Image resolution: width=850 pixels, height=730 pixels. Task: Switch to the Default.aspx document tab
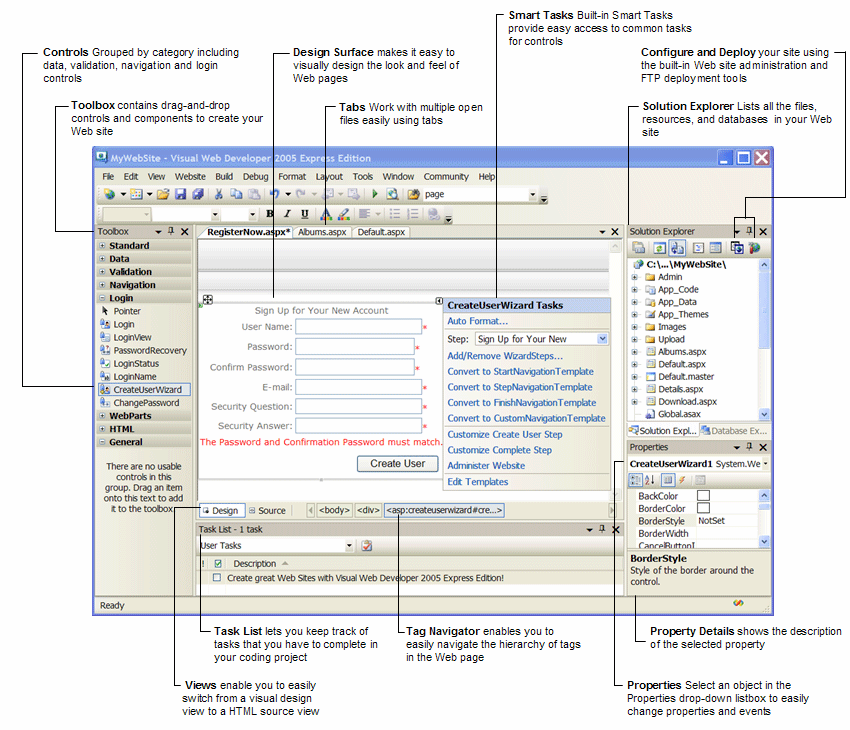(x=381, y=232)
